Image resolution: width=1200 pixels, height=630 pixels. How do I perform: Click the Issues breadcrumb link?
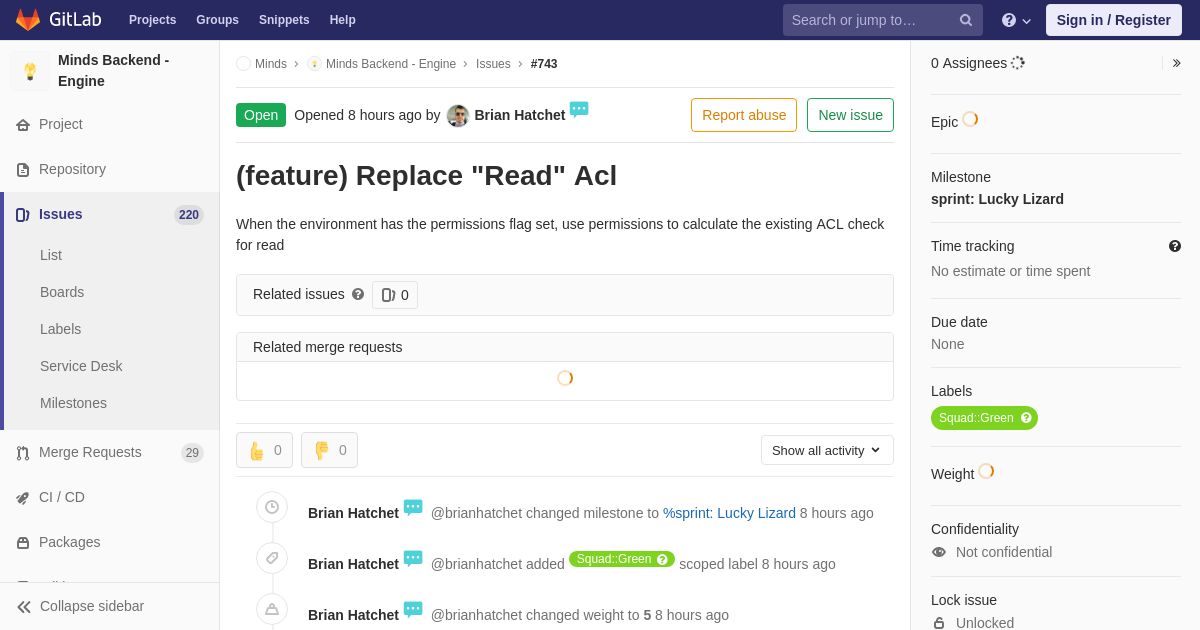click(x=493, y=64)
